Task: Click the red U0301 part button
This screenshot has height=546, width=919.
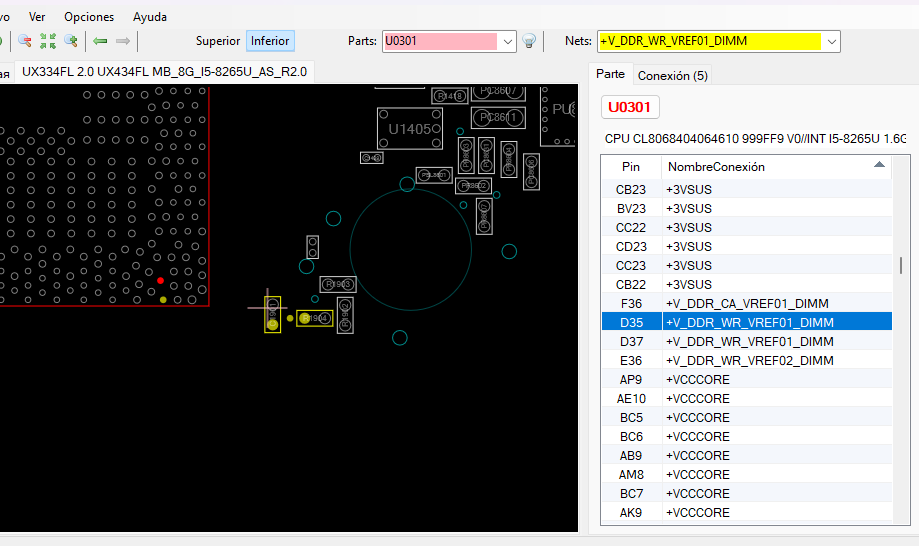Action: coord(630,107)
